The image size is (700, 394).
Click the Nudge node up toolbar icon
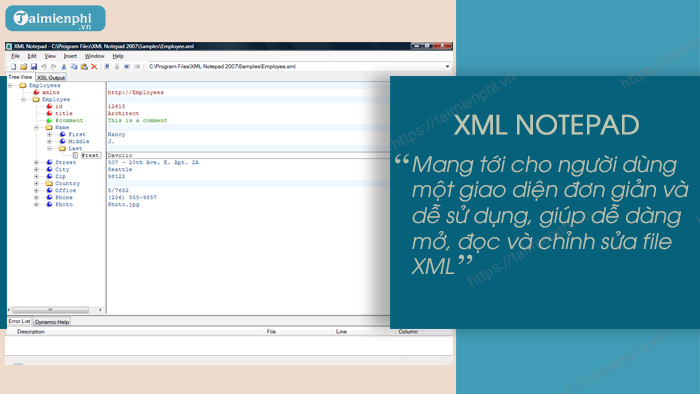point(107,66)
